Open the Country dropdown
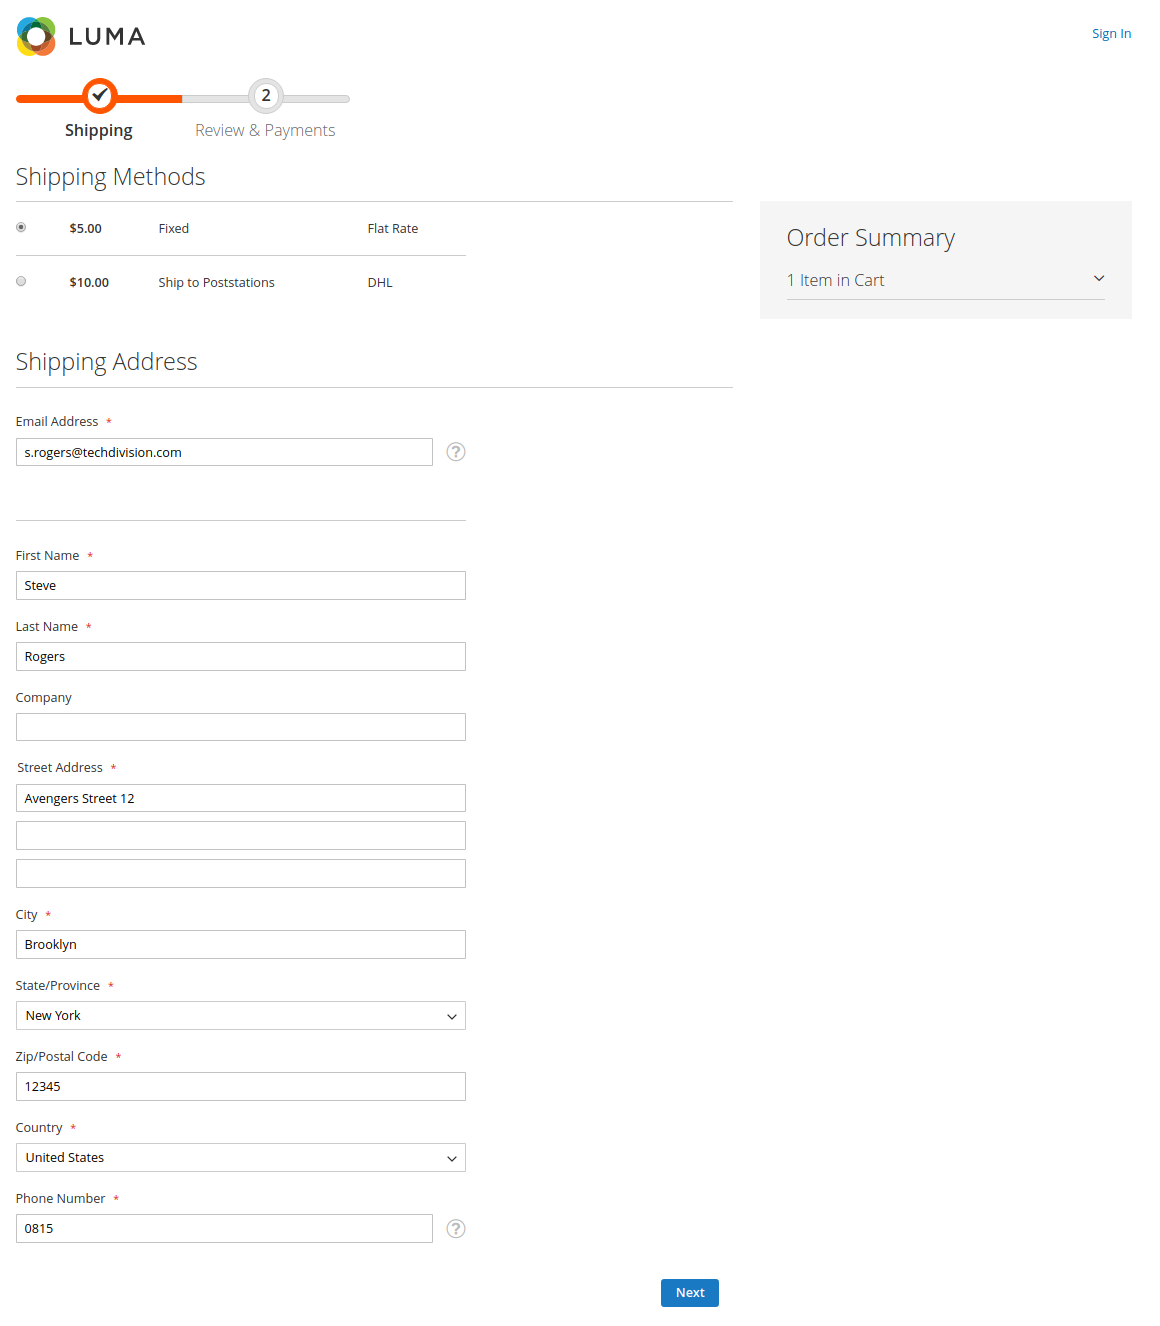 click(241, 1158)
